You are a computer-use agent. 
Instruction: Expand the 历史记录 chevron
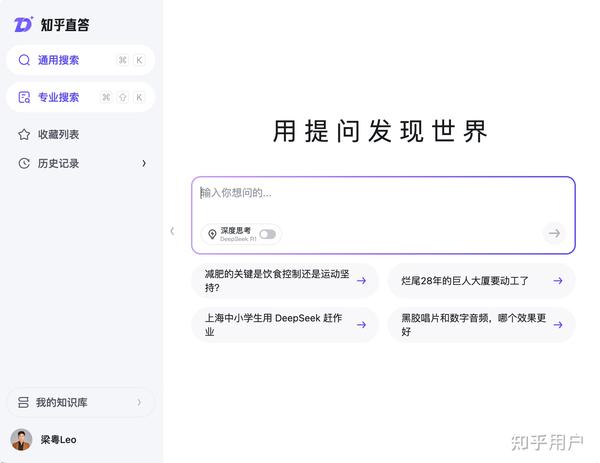tap(143, 163)
